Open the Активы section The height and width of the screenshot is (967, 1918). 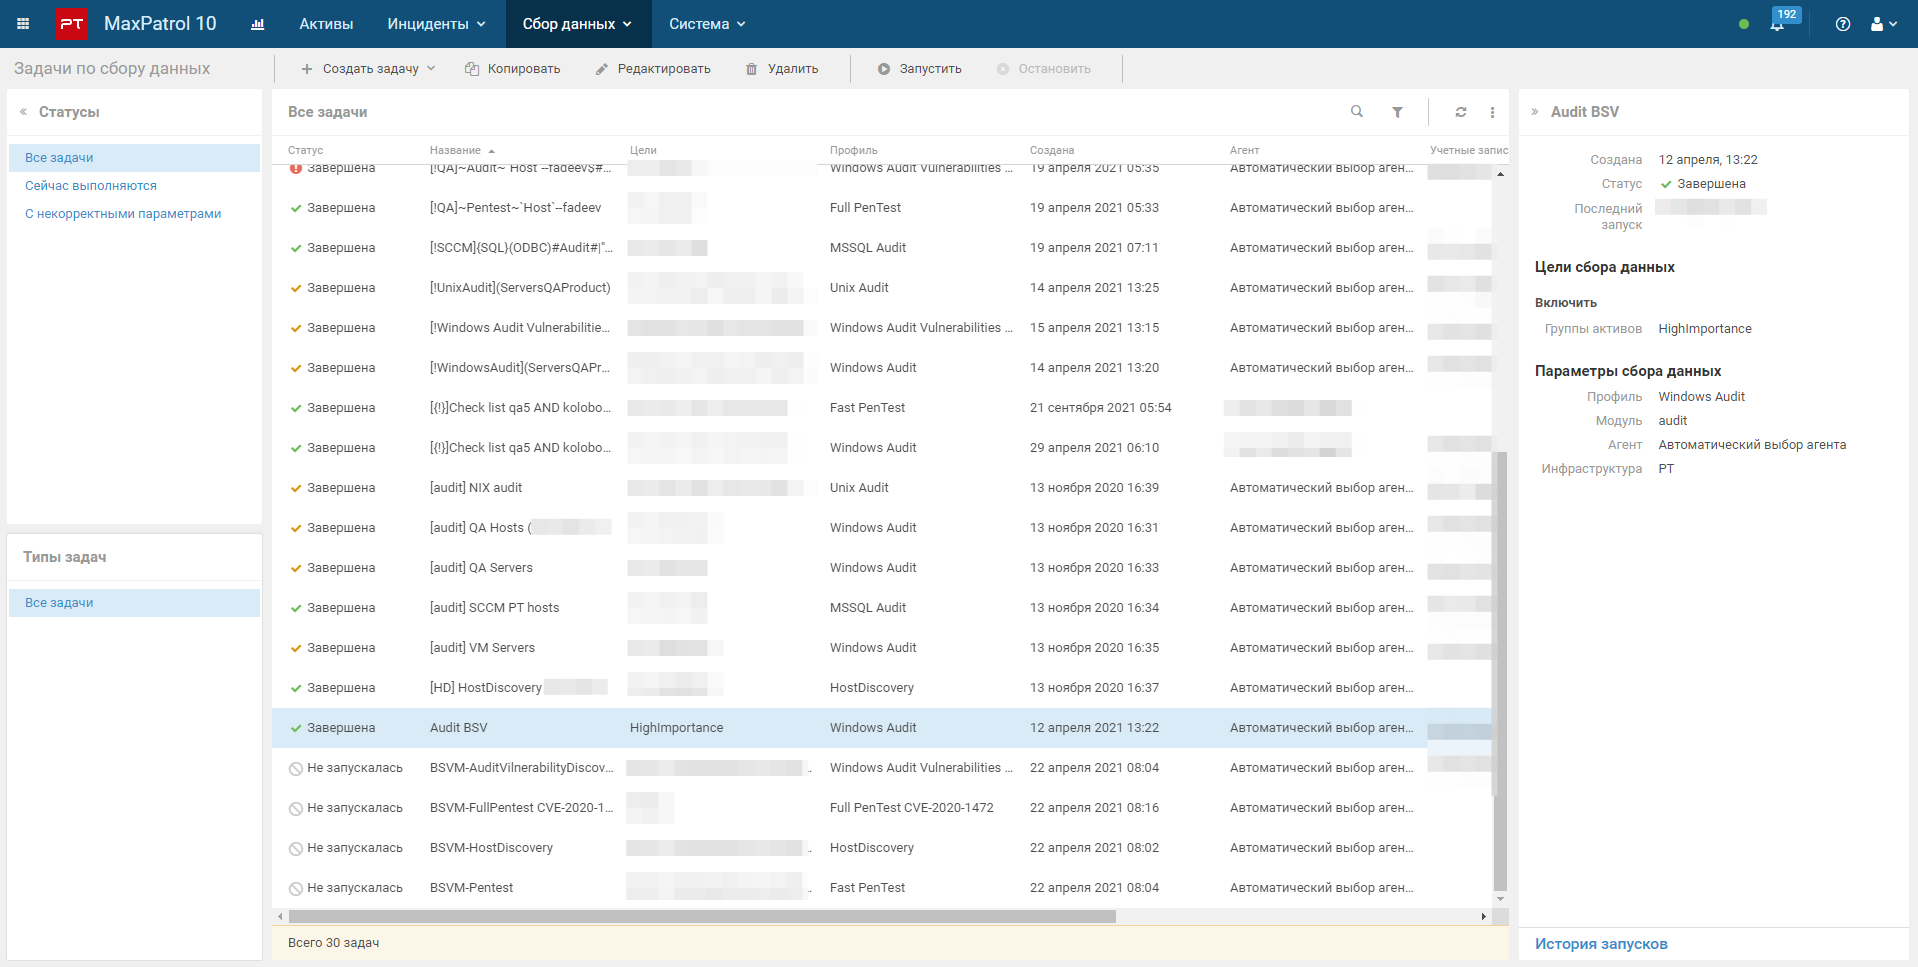coord(326,24)
